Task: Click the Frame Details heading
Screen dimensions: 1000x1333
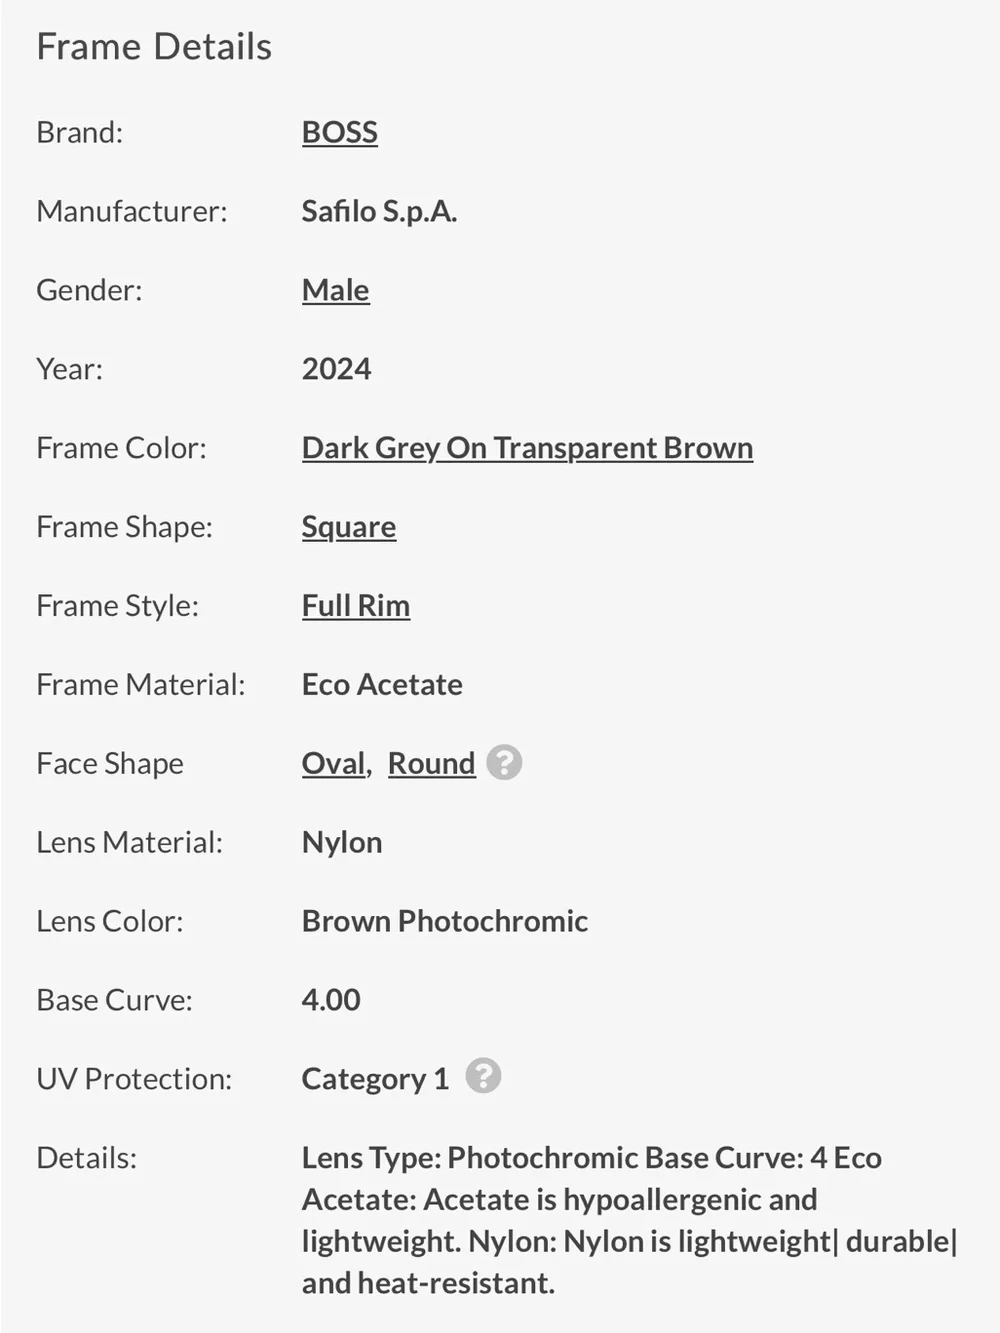Action: click(154, 47)
